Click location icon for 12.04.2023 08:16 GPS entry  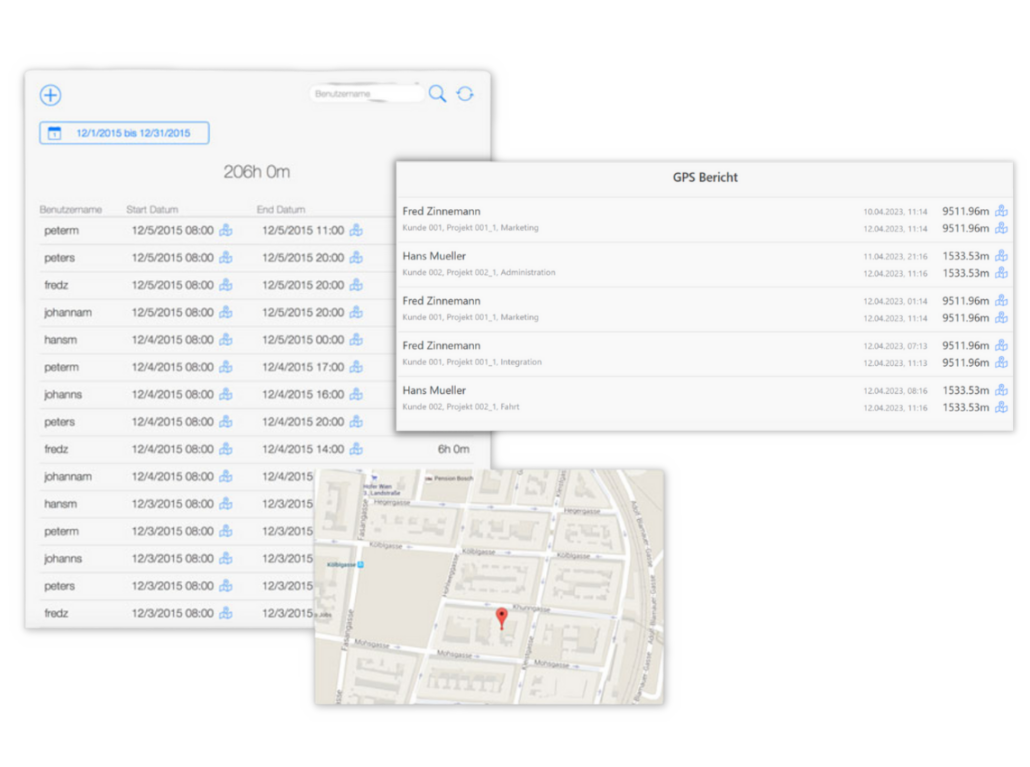(1001, 390)
